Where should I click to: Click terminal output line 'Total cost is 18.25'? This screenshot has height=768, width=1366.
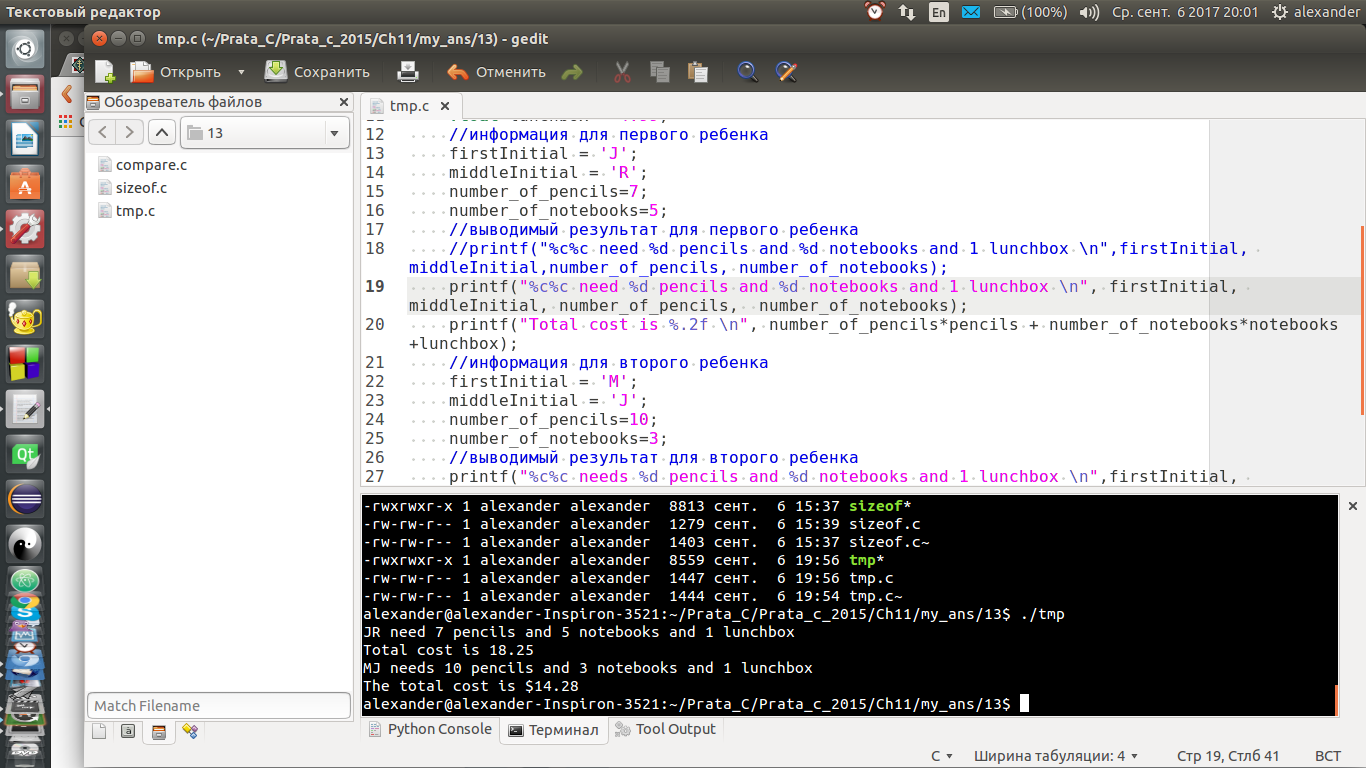coord(448,650)
